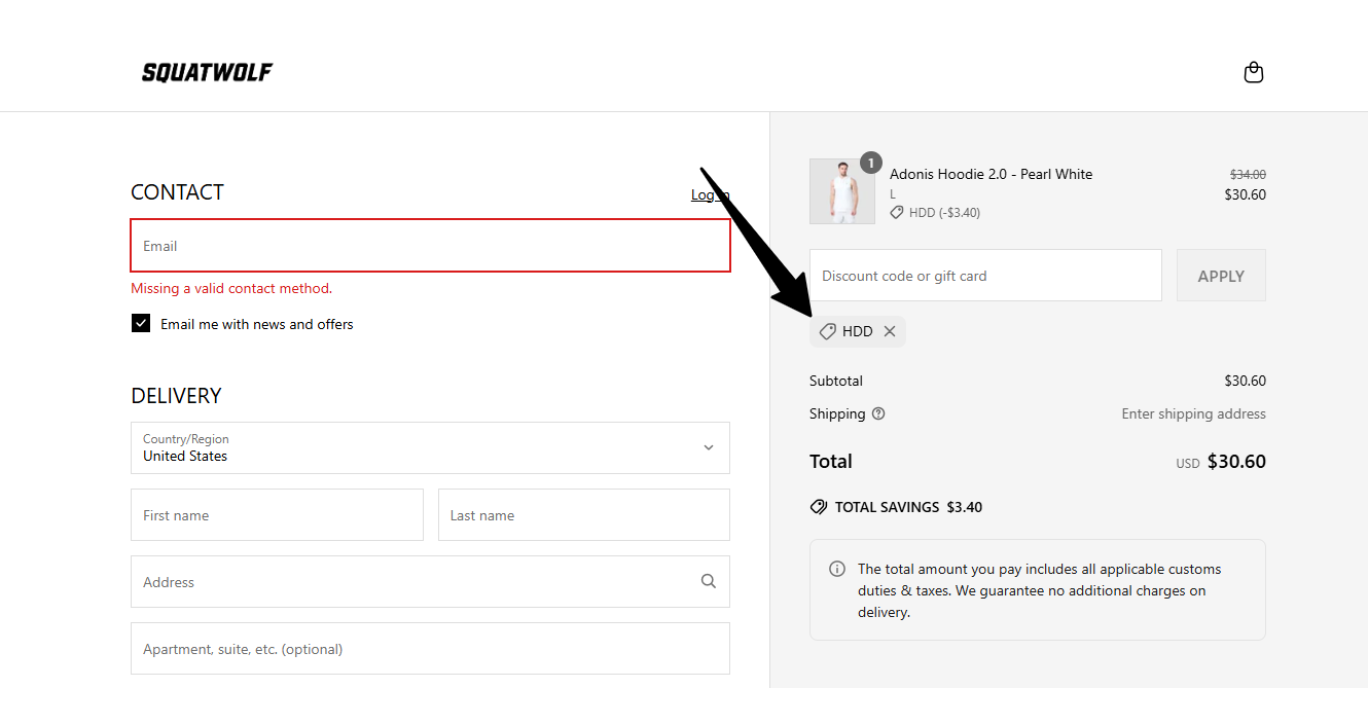Open the shopping bag cart icon

point(1253,72)
